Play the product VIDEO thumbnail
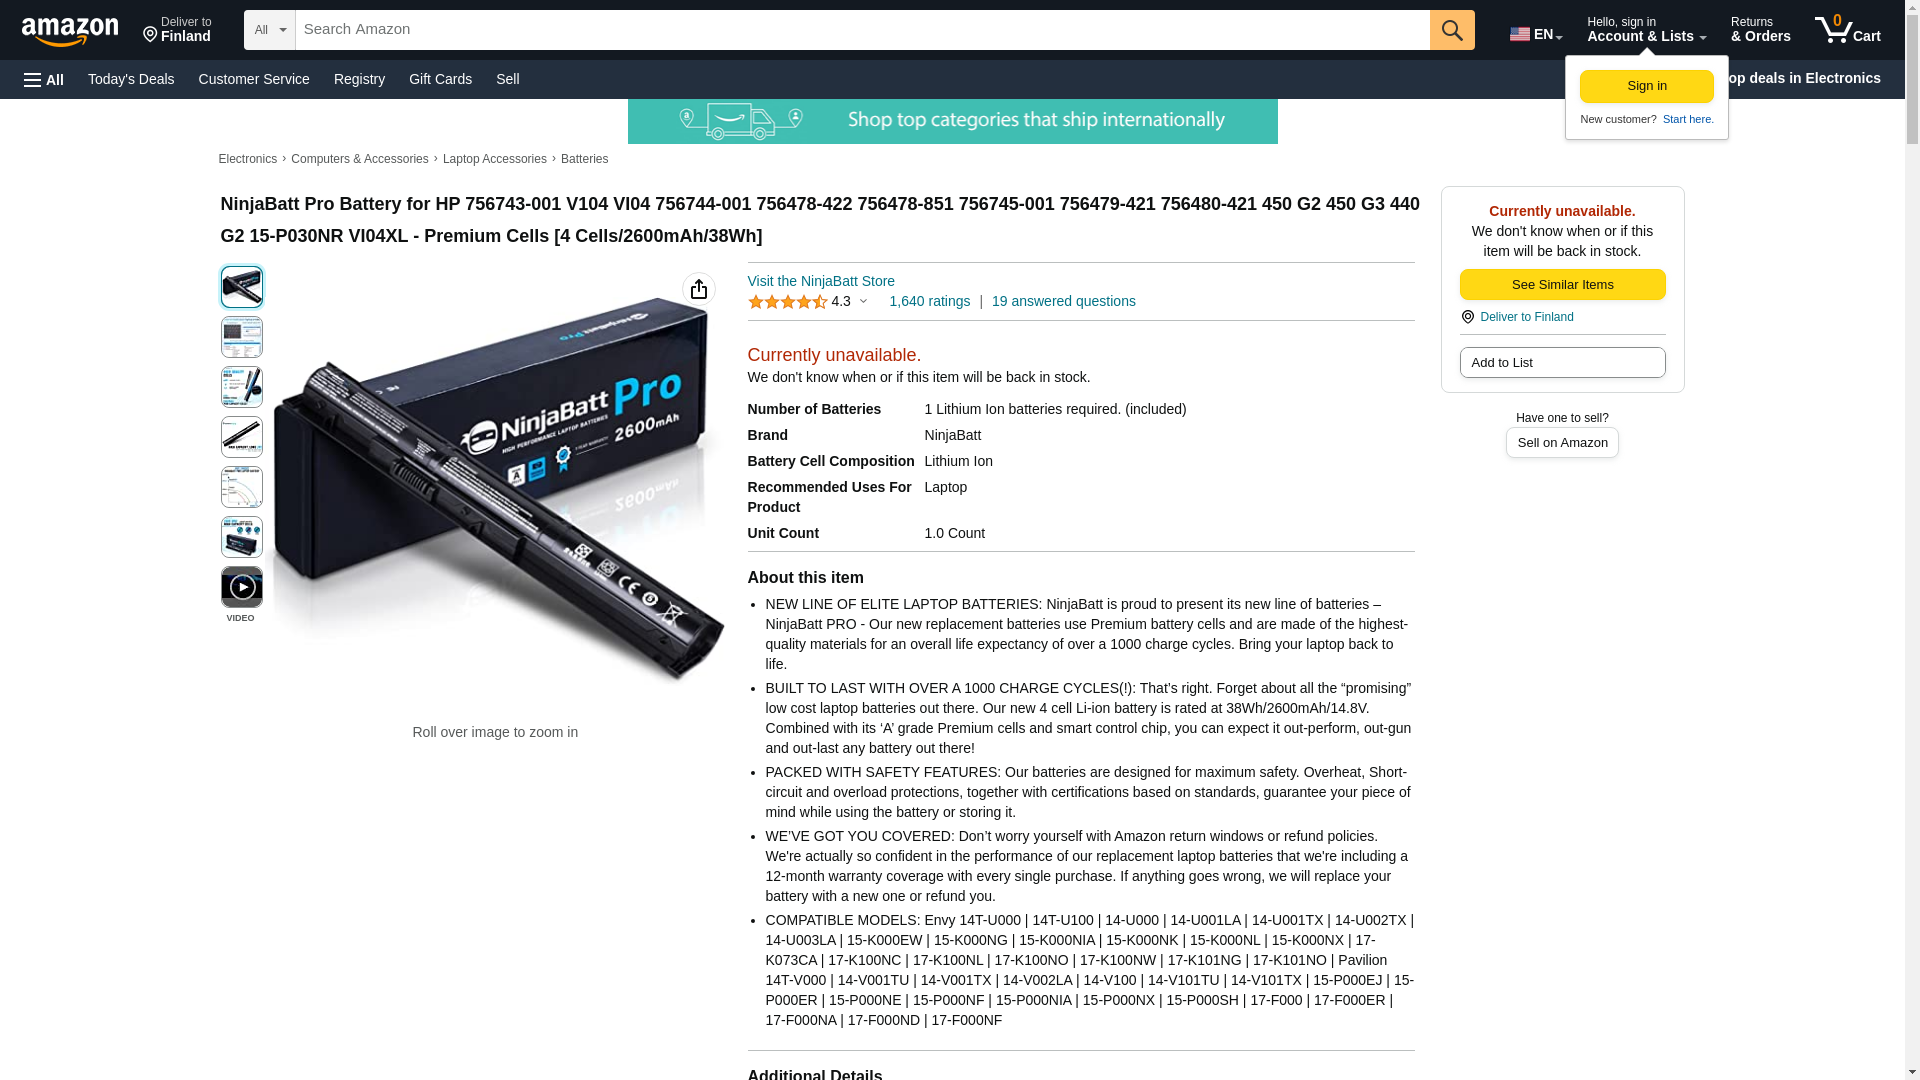 point(242,587)
